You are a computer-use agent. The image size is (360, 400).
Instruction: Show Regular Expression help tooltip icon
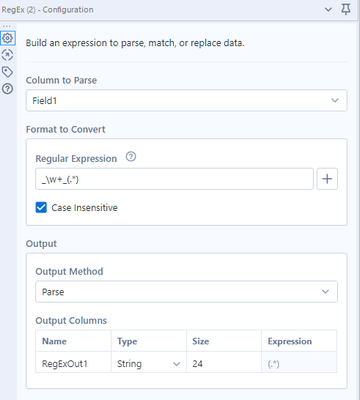[x=131, y=156]
